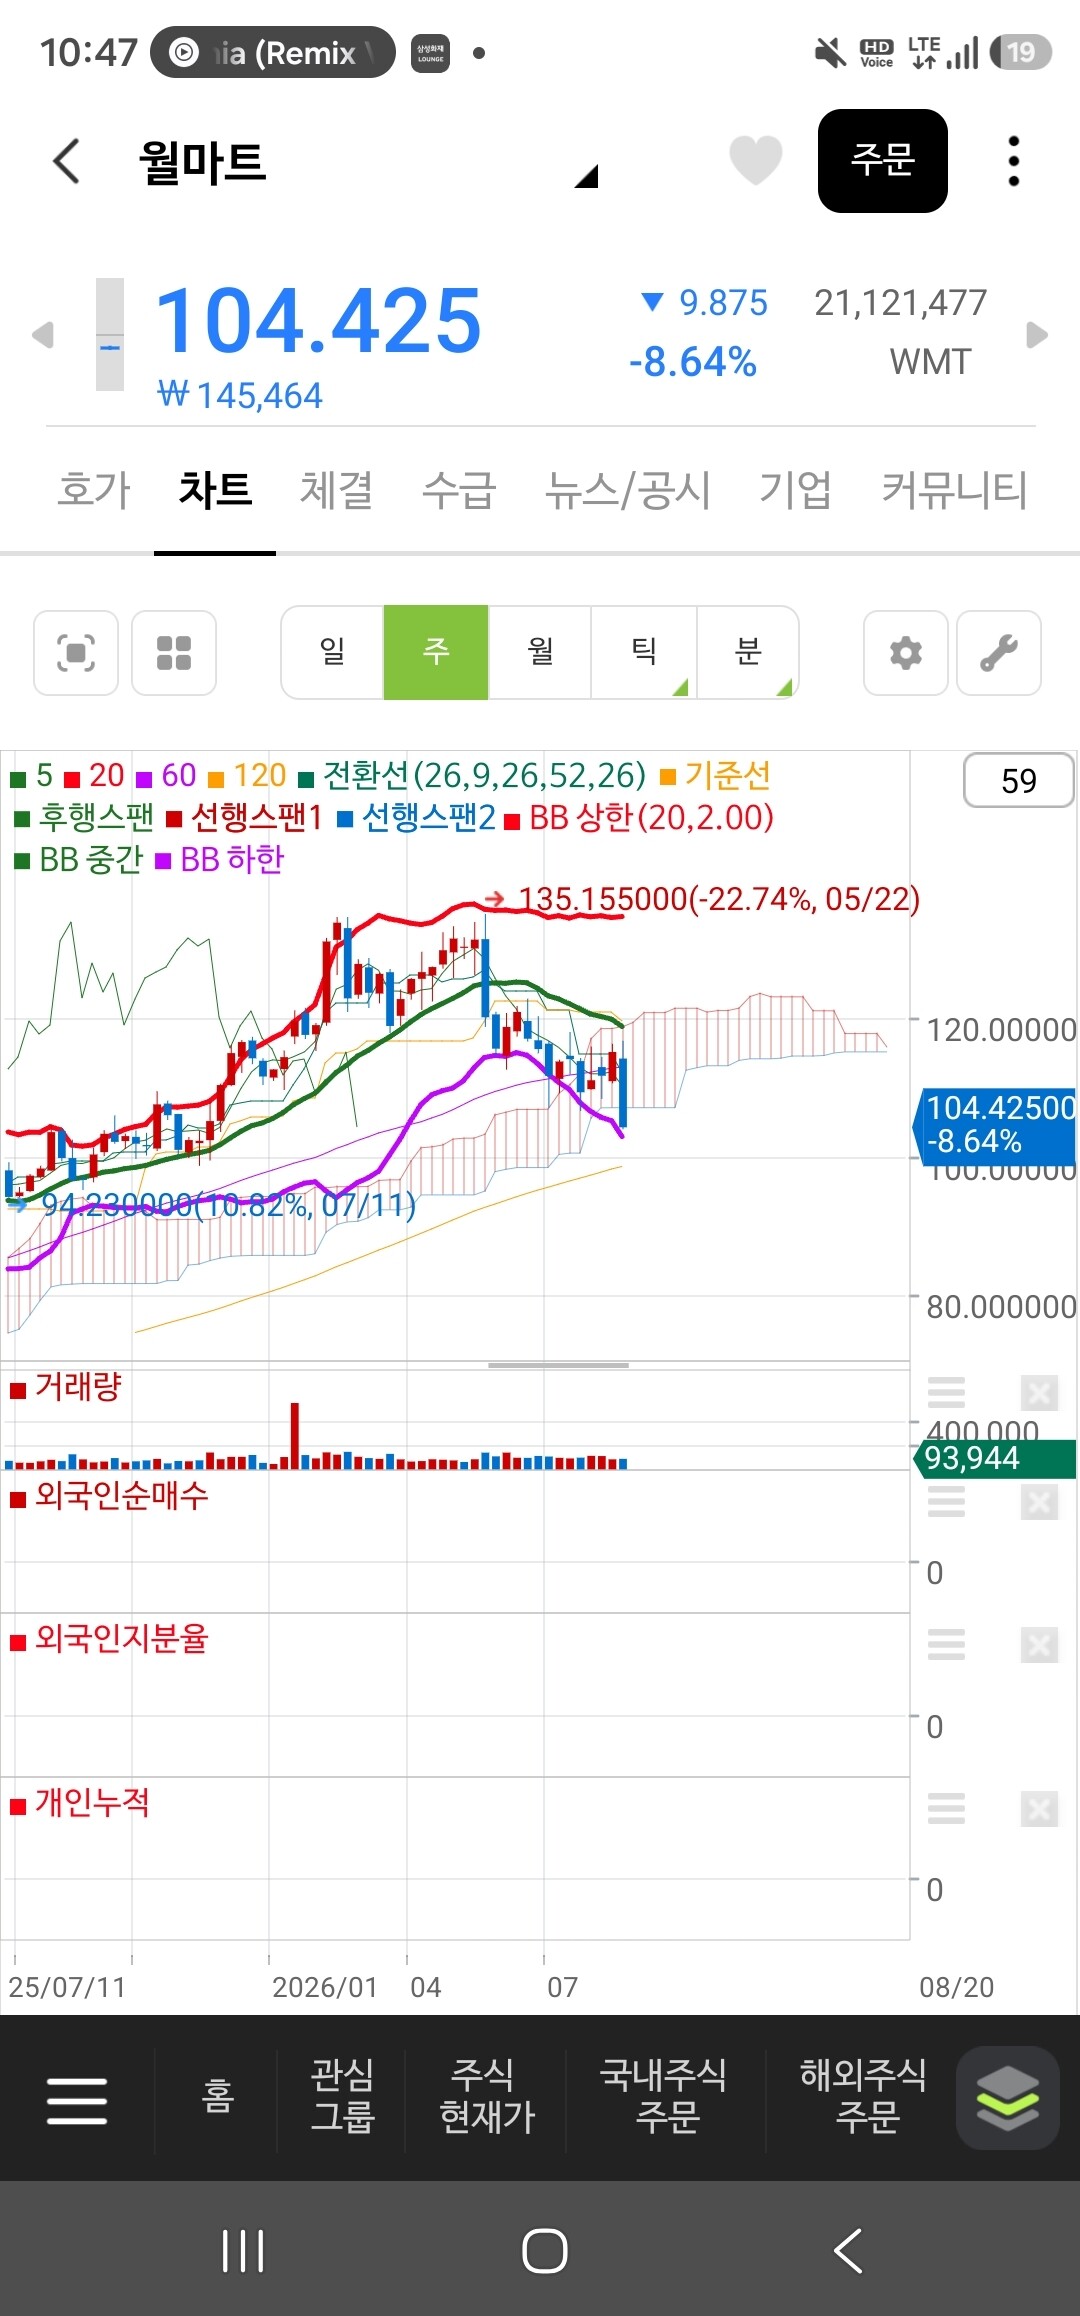Select daily 일 chart period

(x=333, y=652)
